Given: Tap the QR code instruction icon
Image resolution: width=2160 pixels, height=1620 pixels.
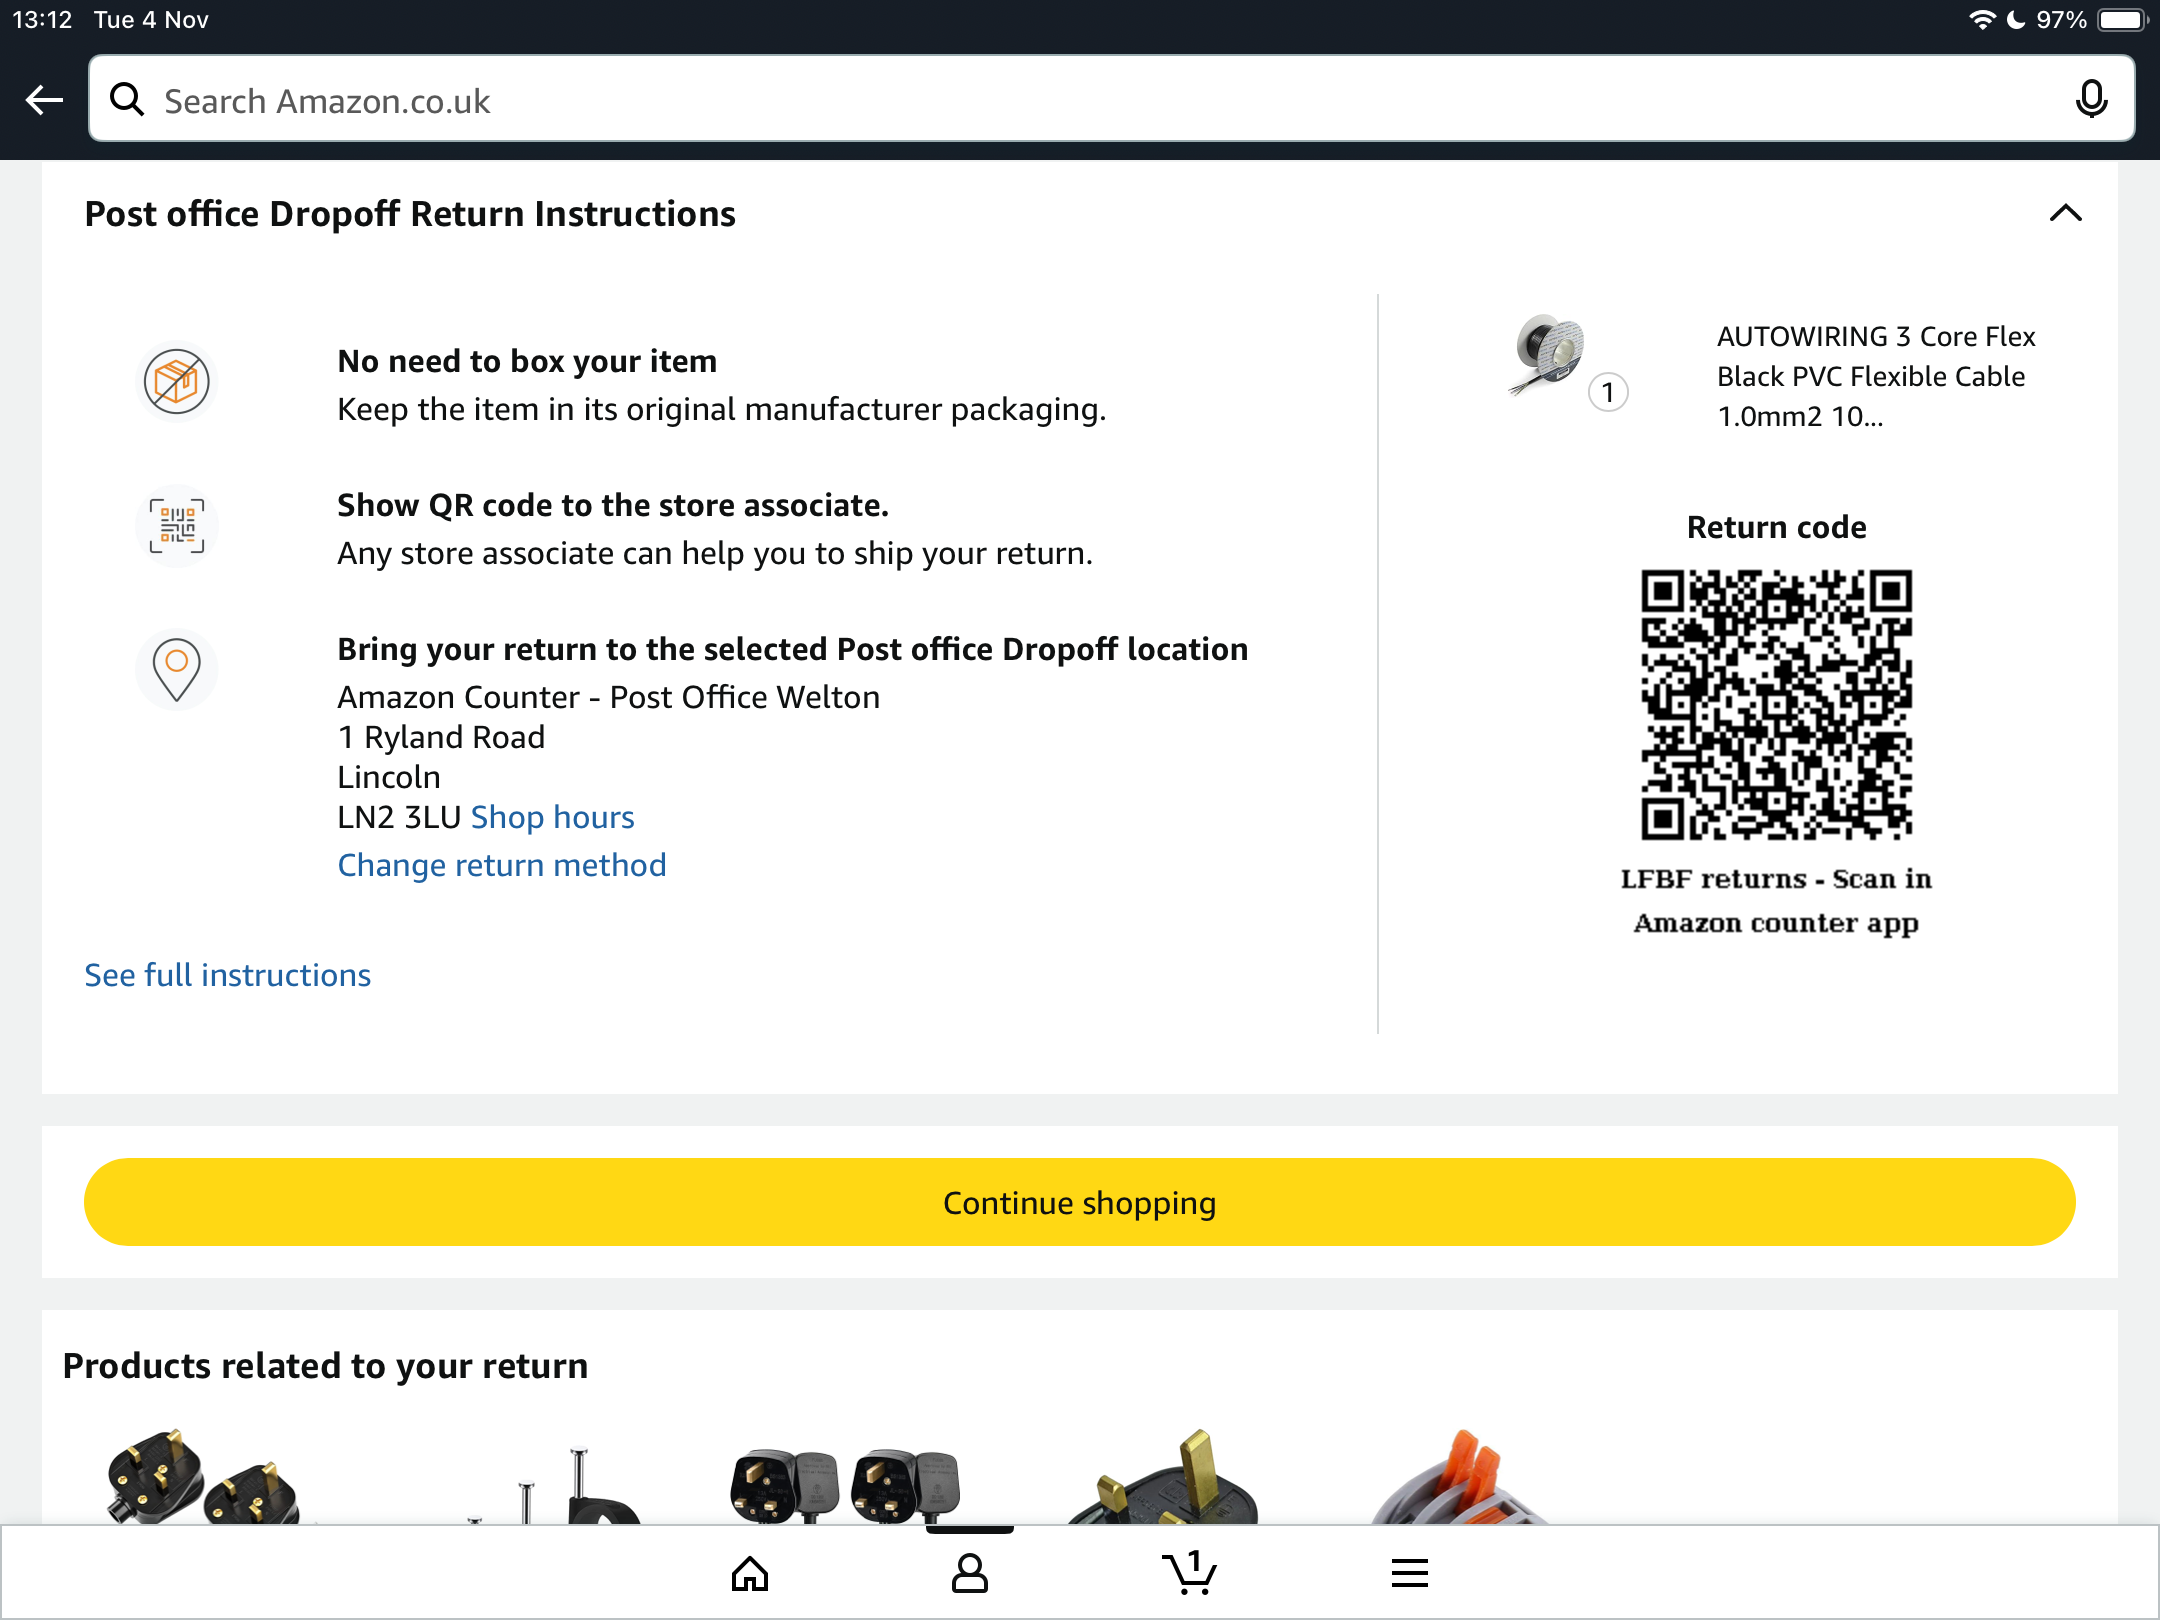Looking at the screenshot, I should (x=177, y=526).
